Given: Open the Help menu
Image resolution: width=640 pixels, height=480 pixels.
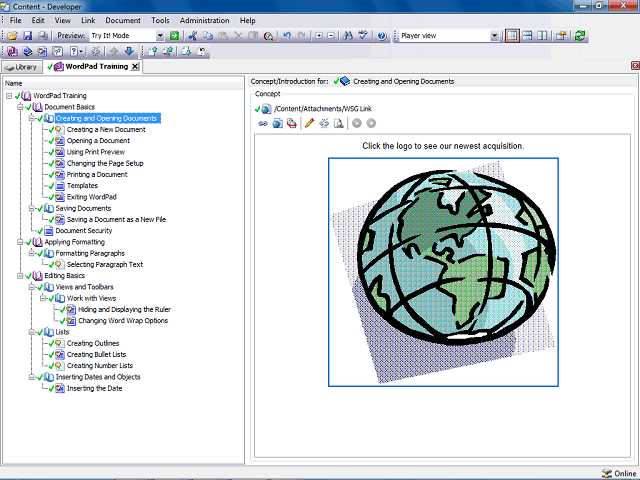Looking at the screenshot, I should [247, 20].
